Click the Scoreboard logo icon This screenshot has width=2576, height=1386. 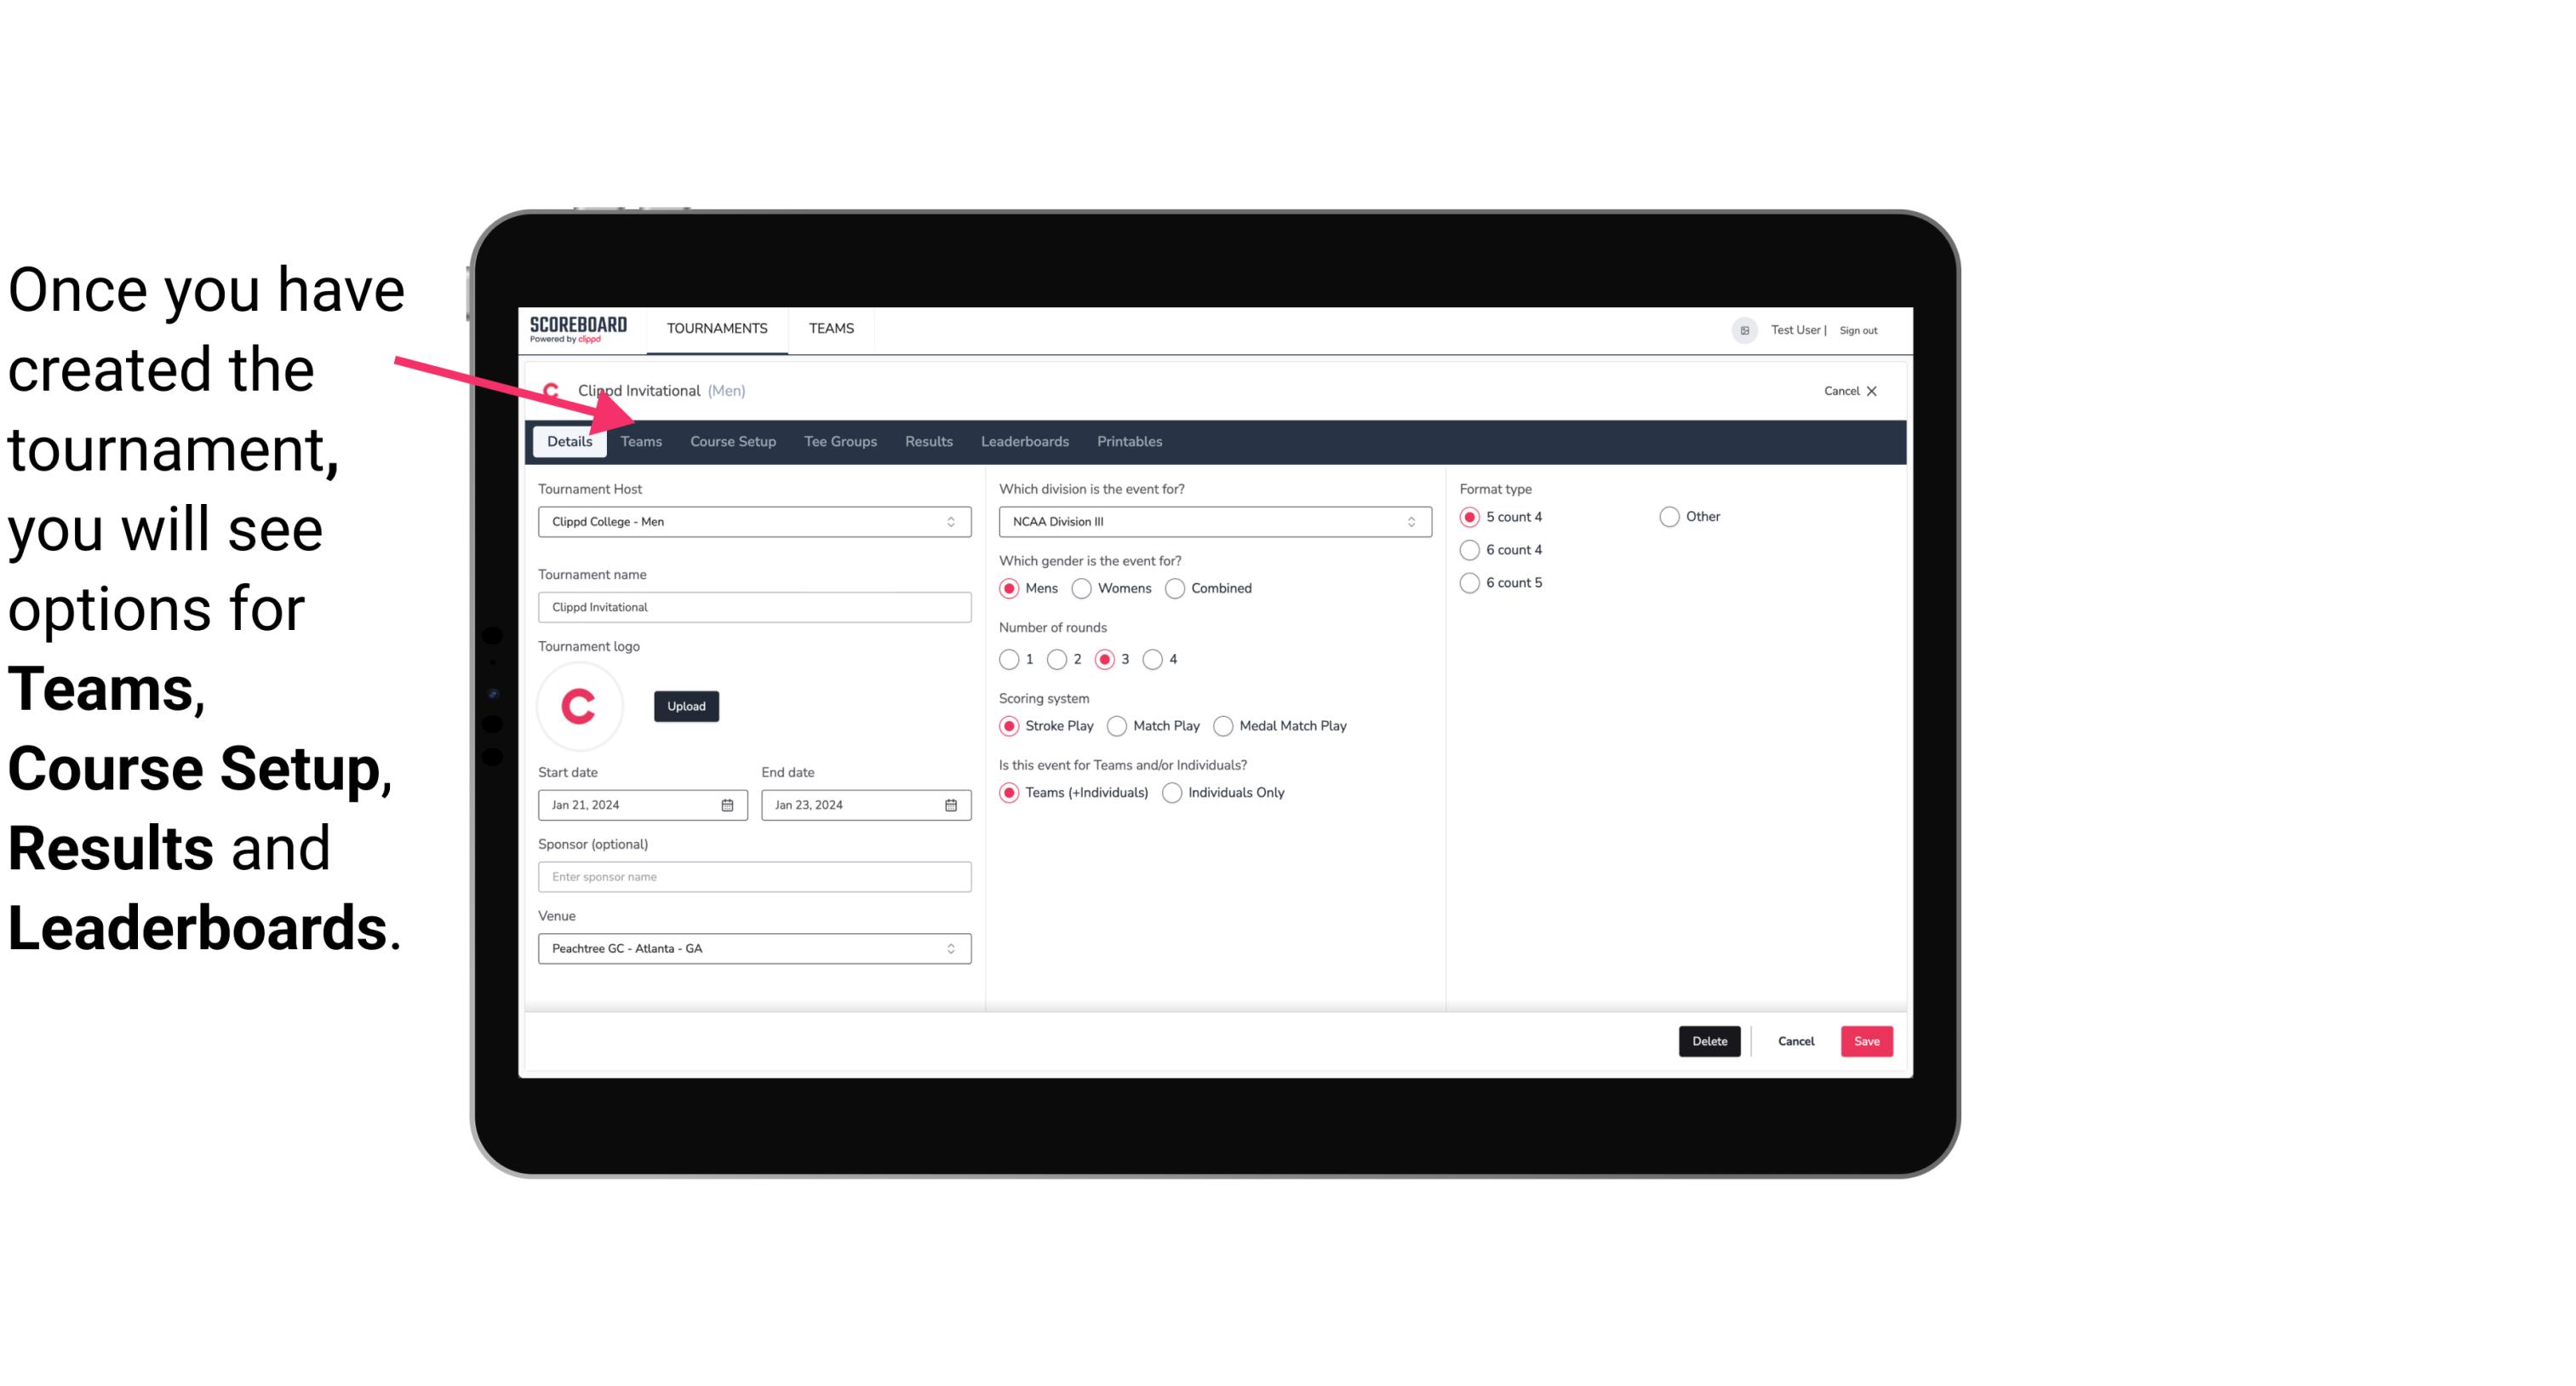[x=578, y=329]
